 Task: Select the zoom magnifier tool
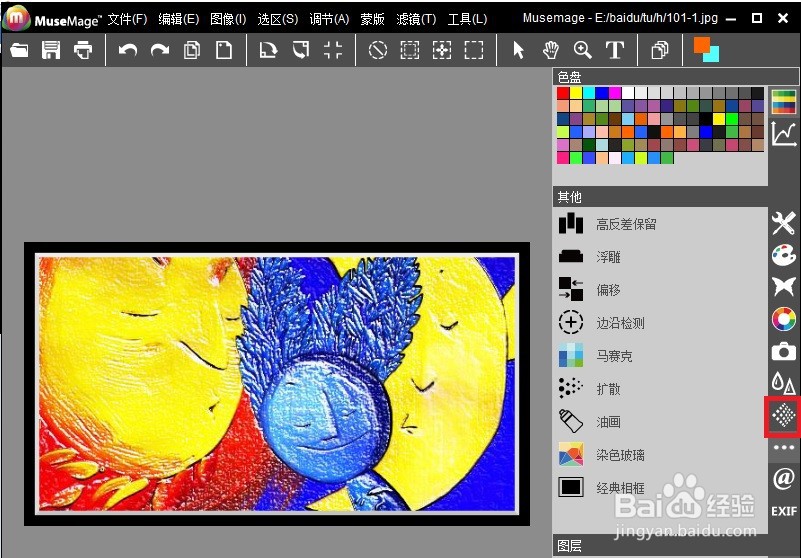[x=583, y=50]
